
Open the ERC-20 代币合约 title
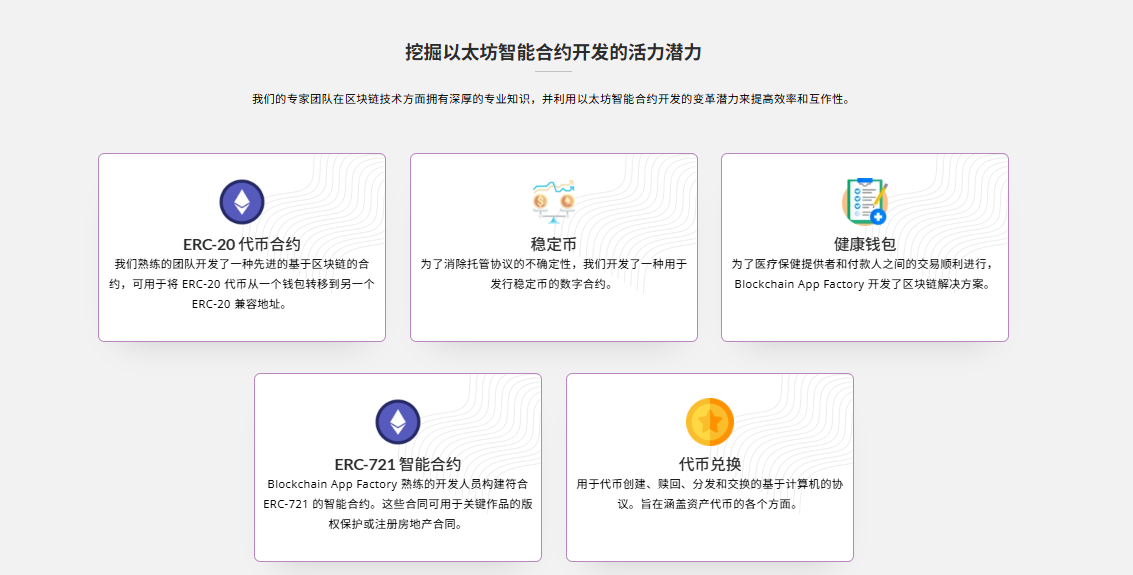(x=241, y=244)
